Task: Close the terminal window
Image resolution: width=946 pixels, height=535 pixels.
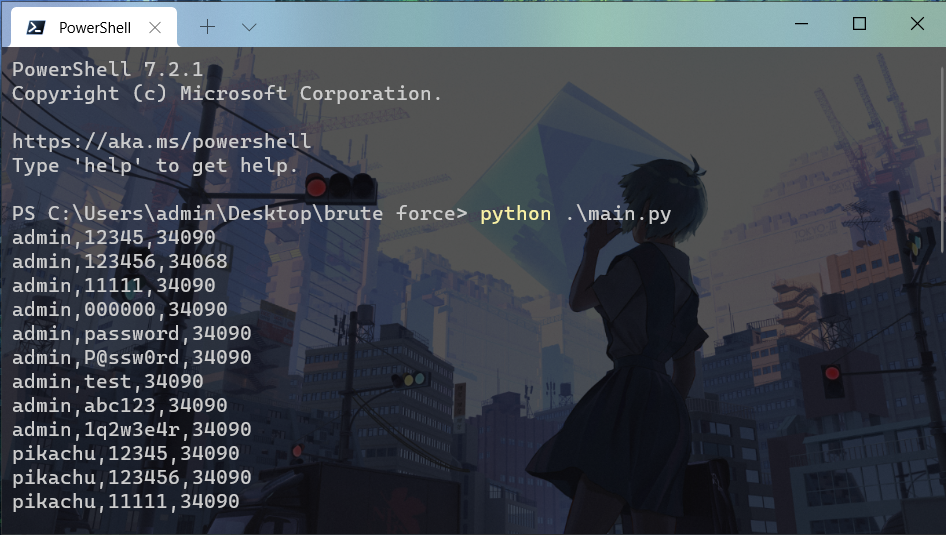Action: tap(917, 24)
